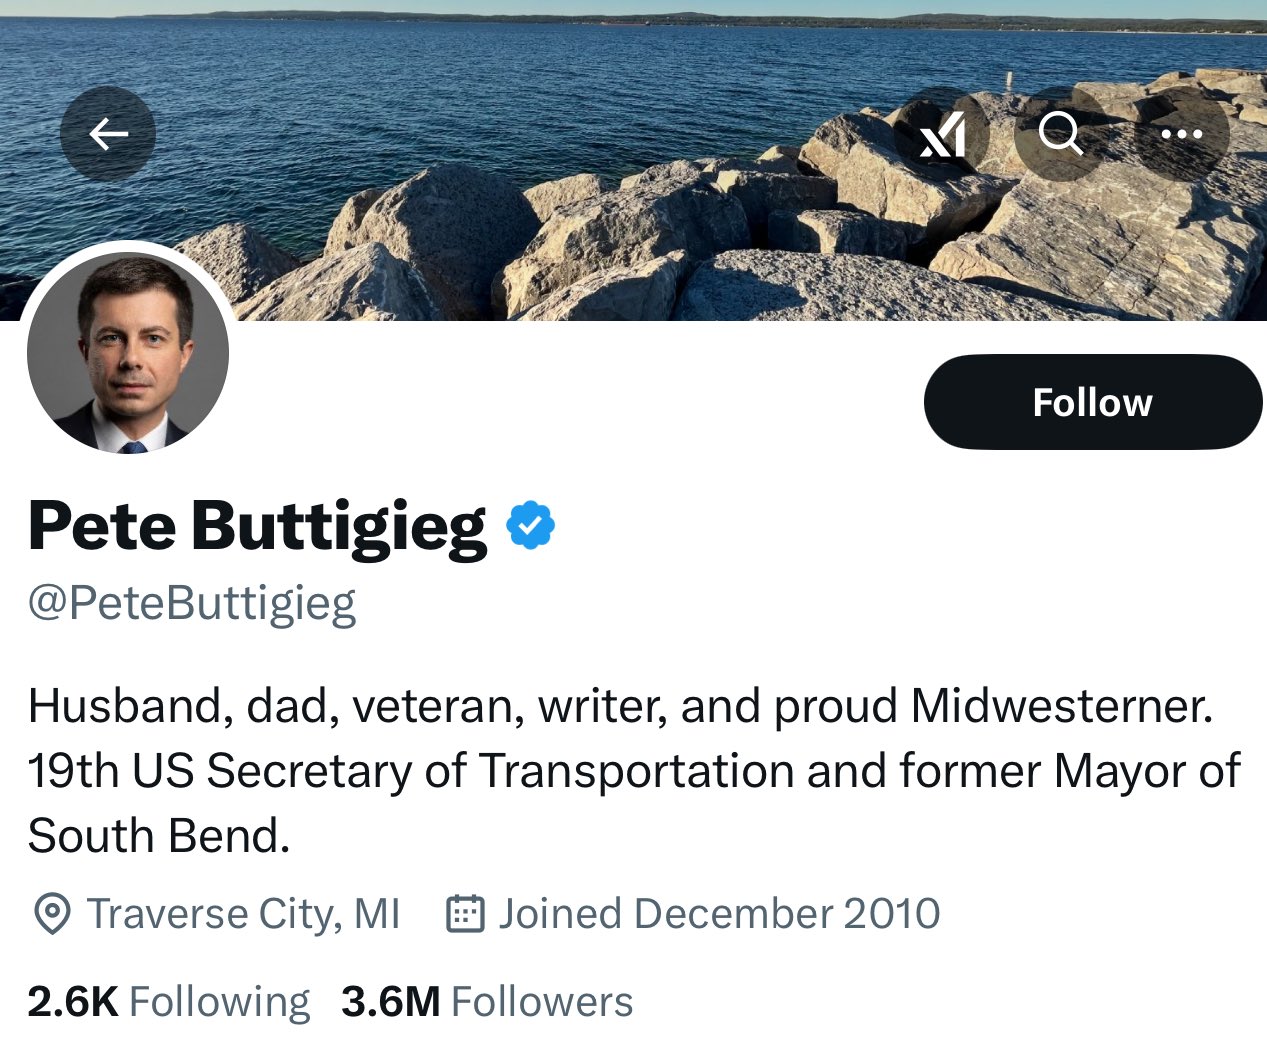Tap the Traverse City, MI location
The image size is (1267, 1054).
coord(243,914)
